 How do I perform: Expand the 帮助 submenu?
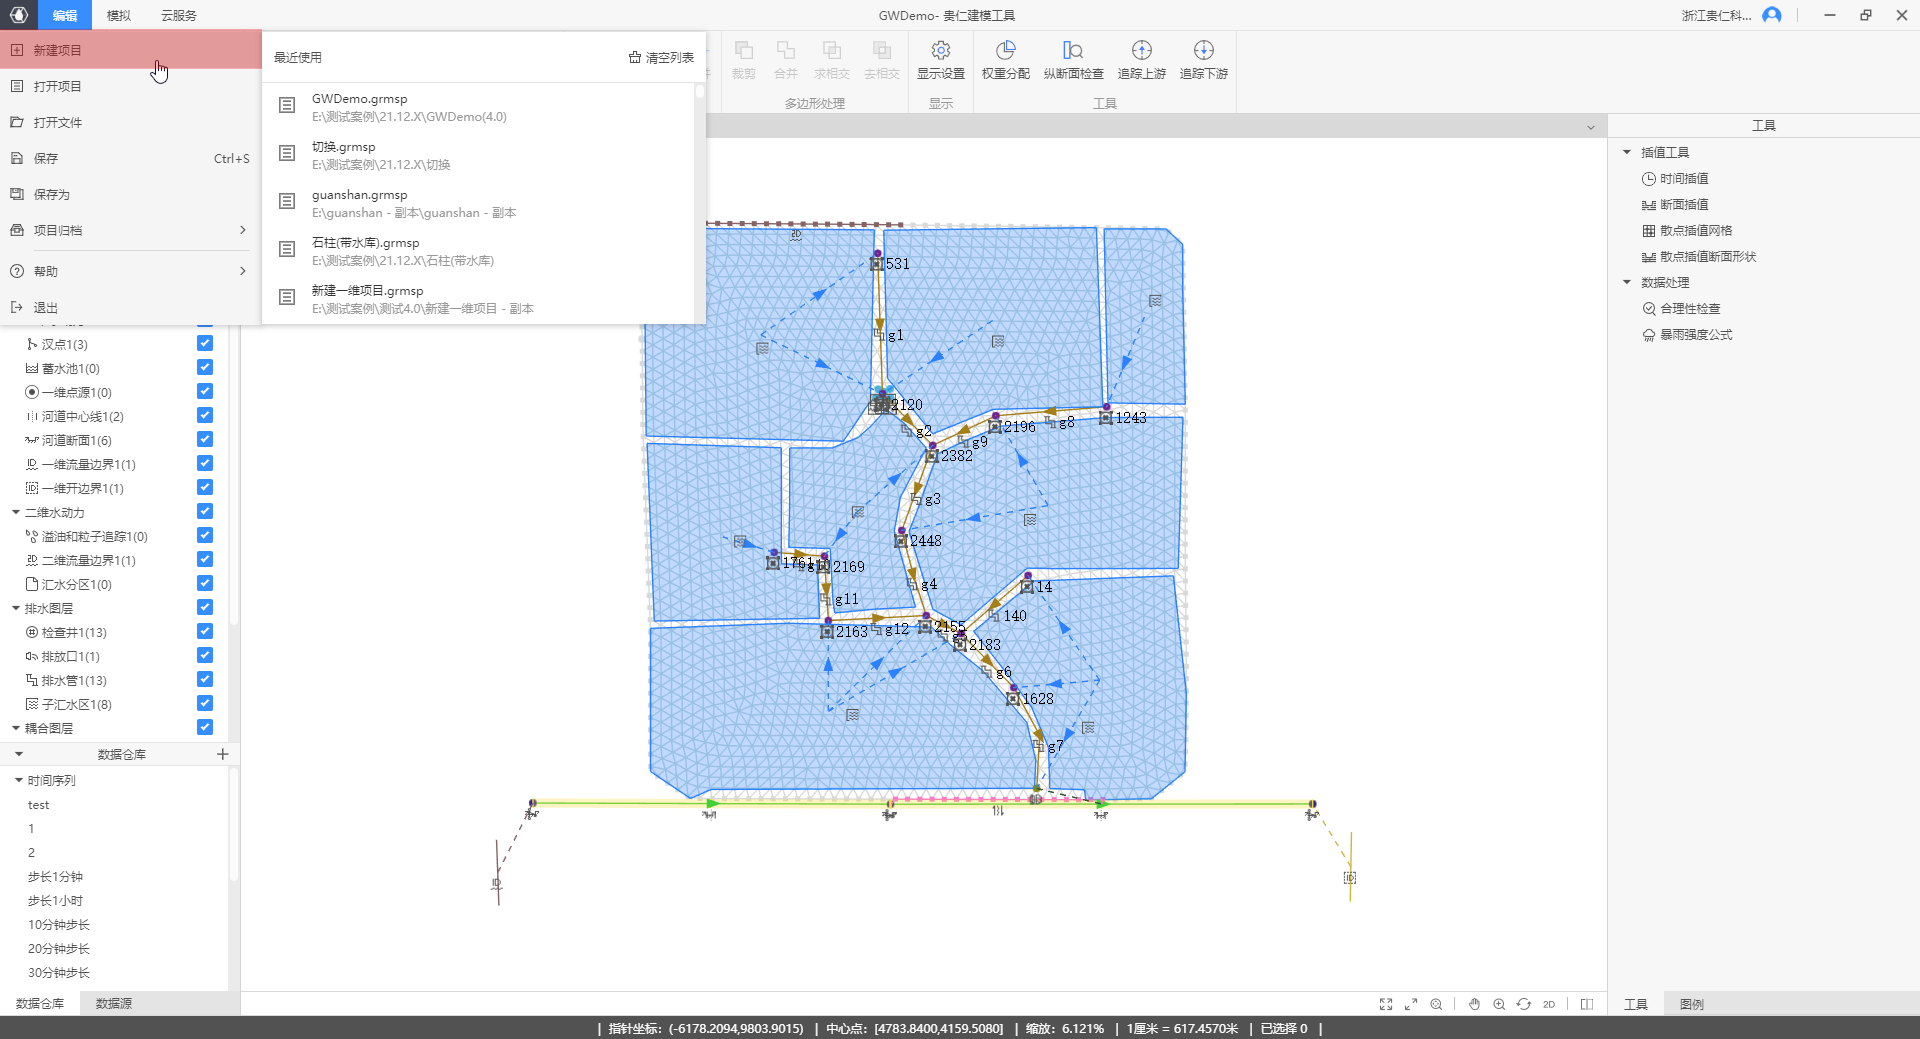(x=130, y=271)
